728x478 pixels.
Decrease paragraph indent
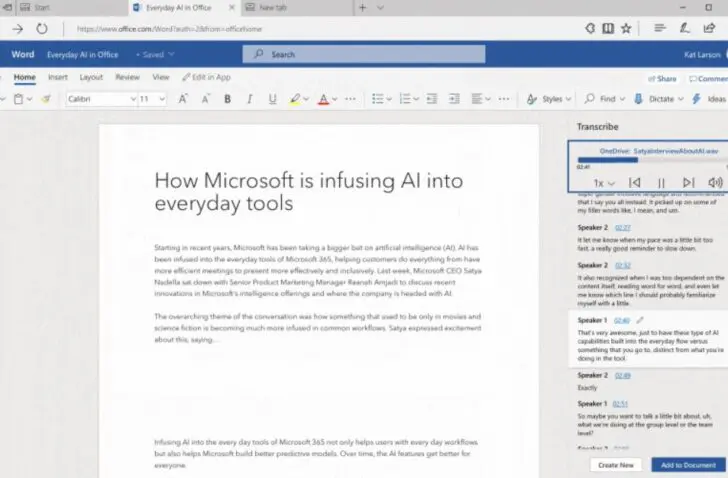432,99
